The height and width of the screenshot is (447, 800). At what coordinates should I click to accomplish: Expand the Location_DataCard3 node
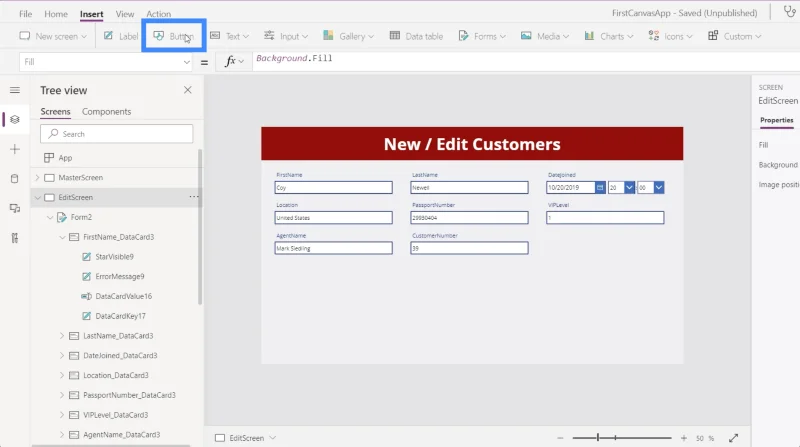coord(62,376)
